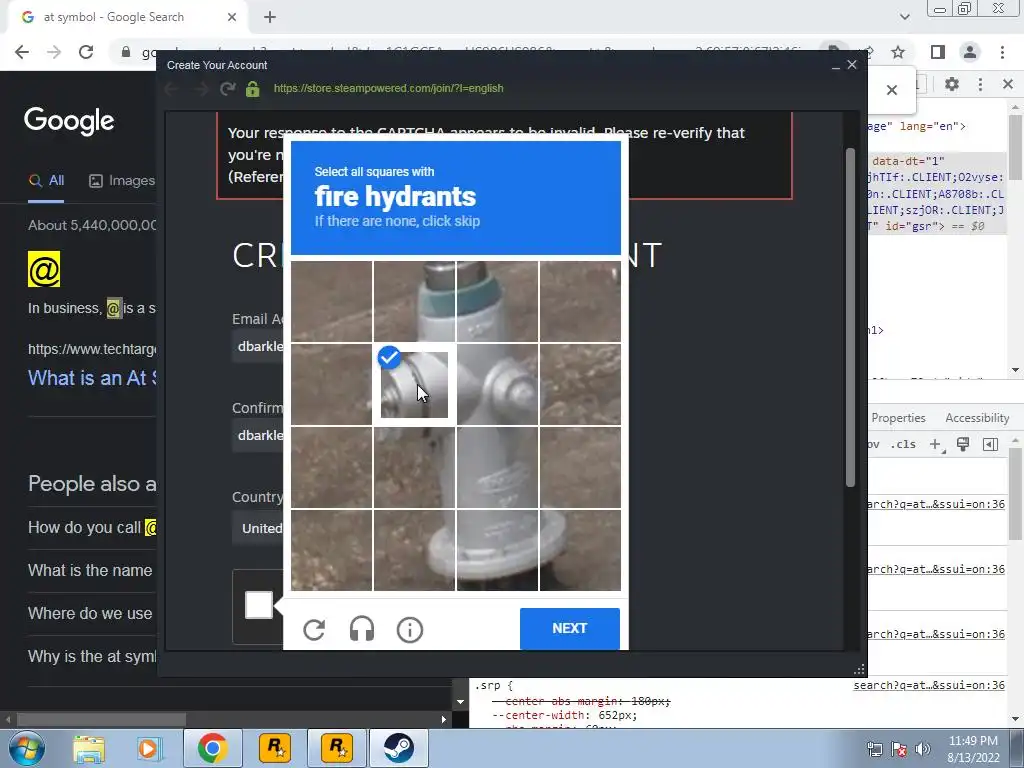Viewport: 1024px width, 768px height.
Task: Expand Chrome tab search chevron
Action: (904, 17)
